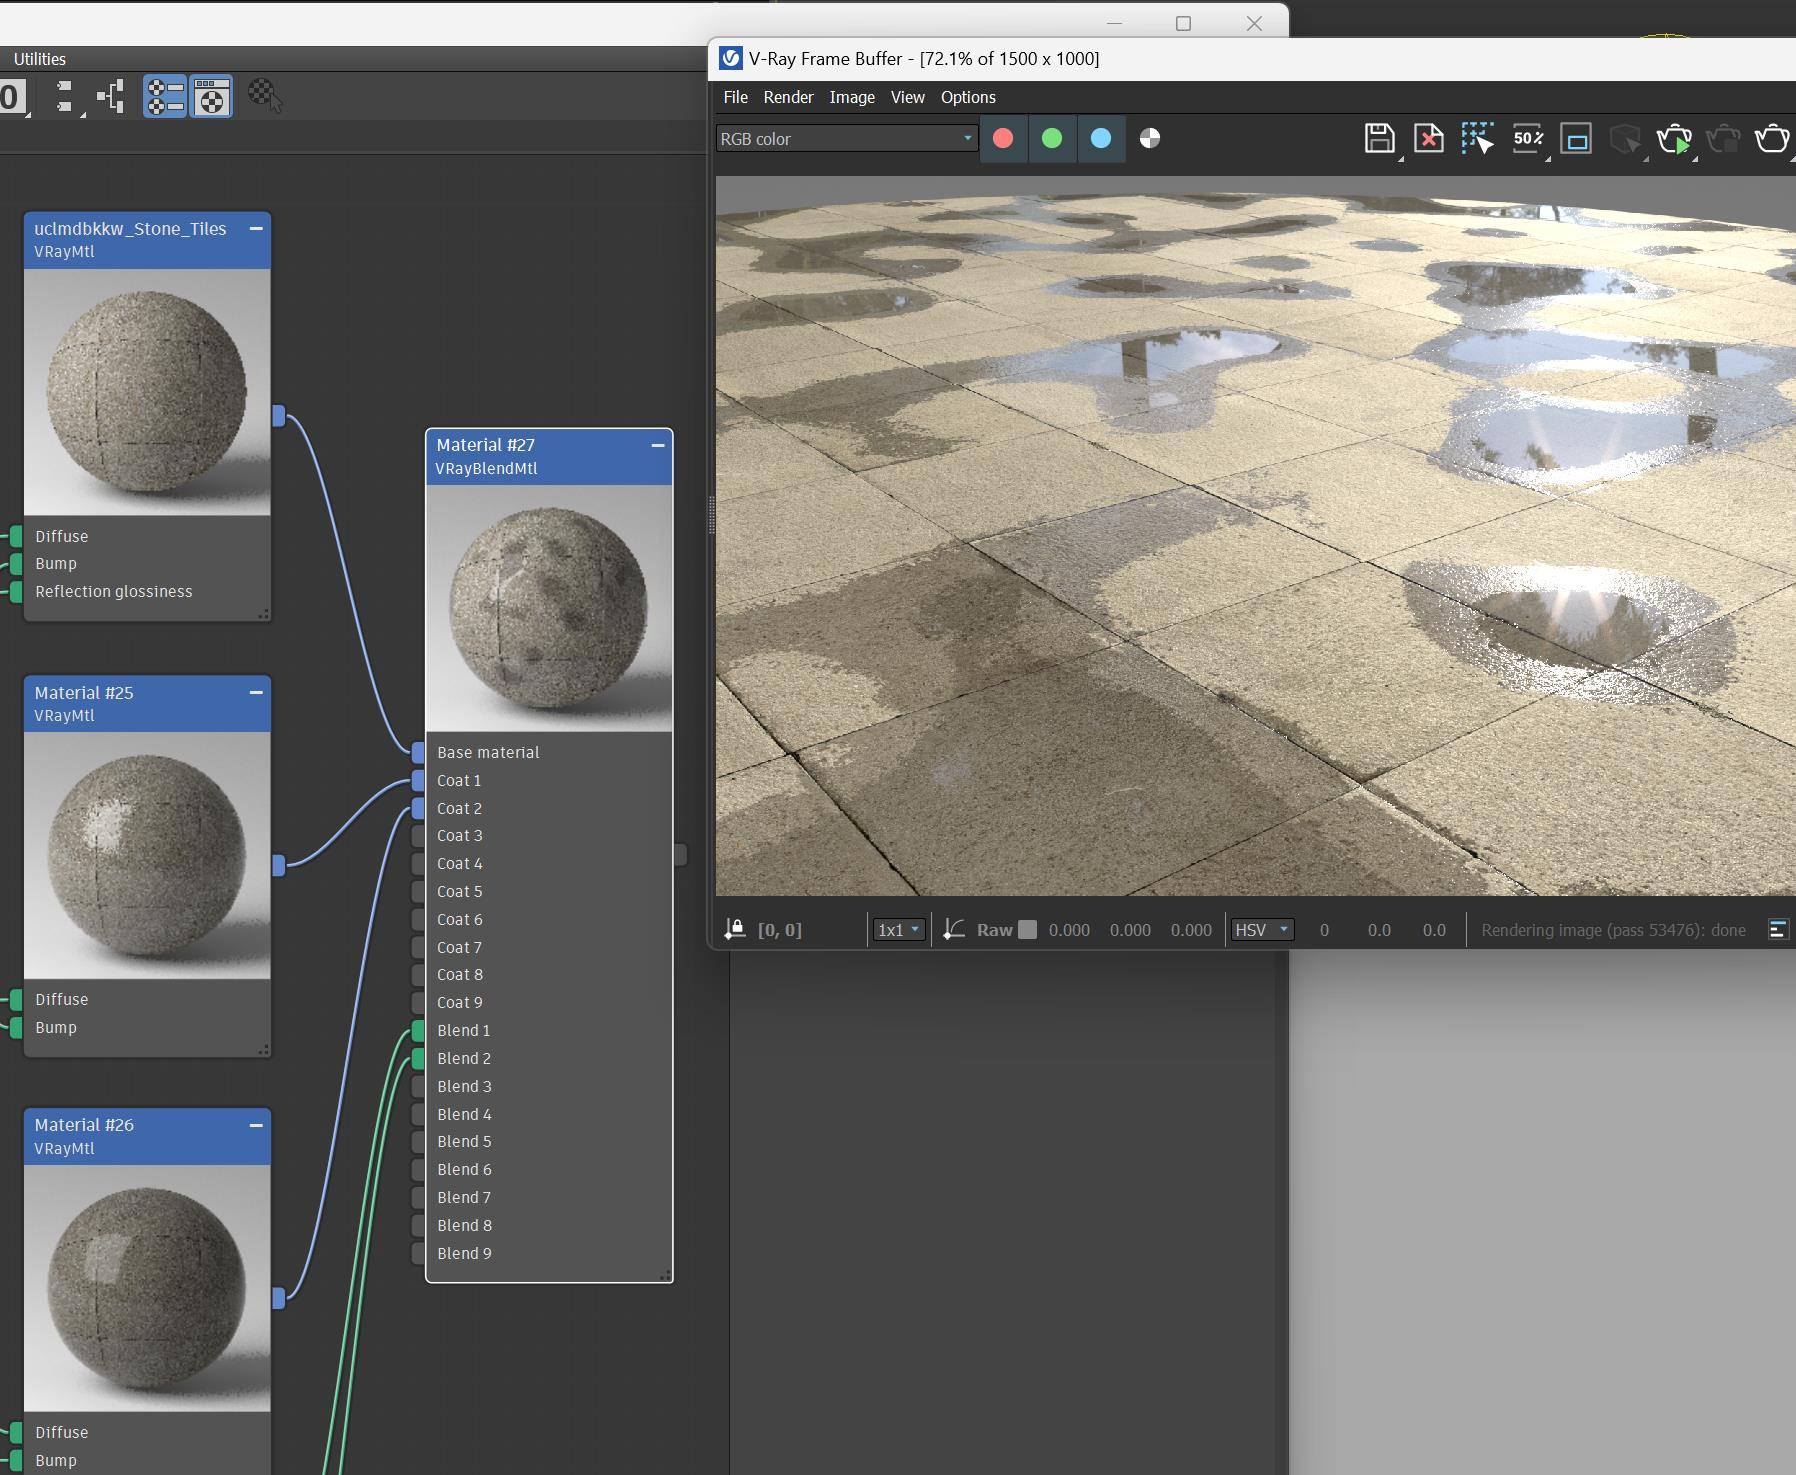Click the curve axes icon beside Raw
Screen dimensions: 1796x1475
coord(954,929)
